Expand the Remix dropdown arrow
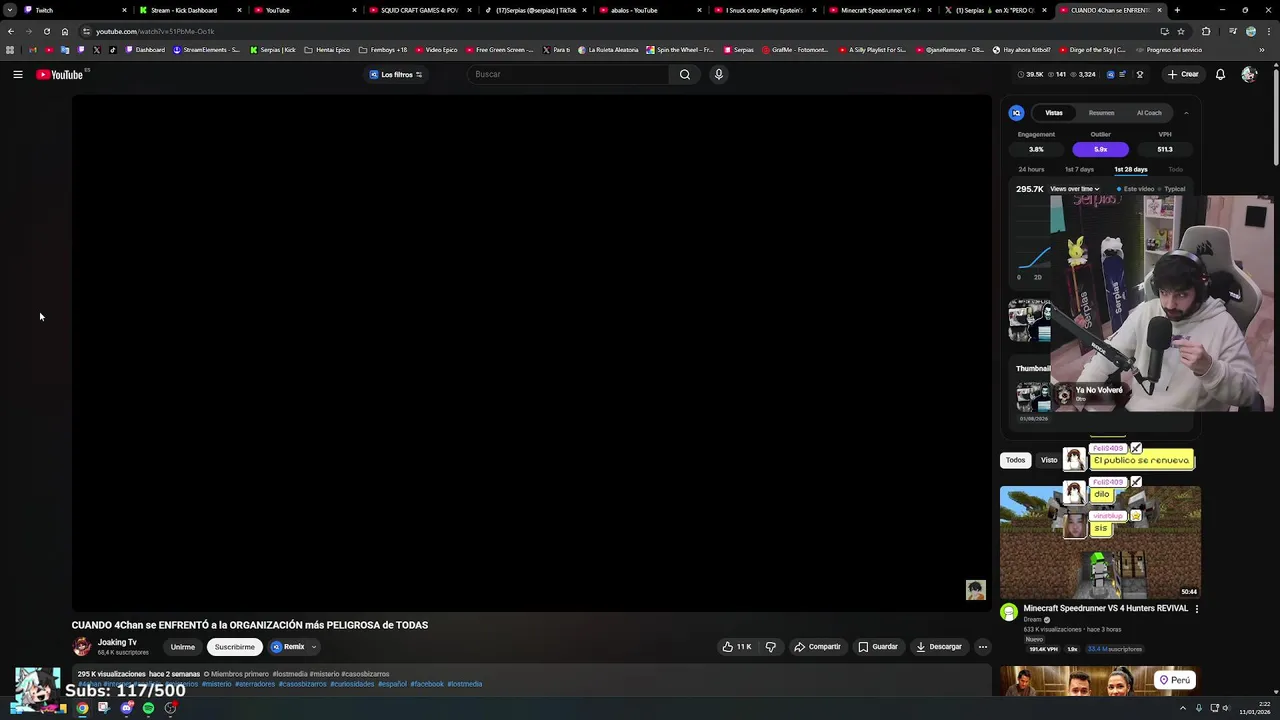1280x720 pixels. (x=313, y=647)
